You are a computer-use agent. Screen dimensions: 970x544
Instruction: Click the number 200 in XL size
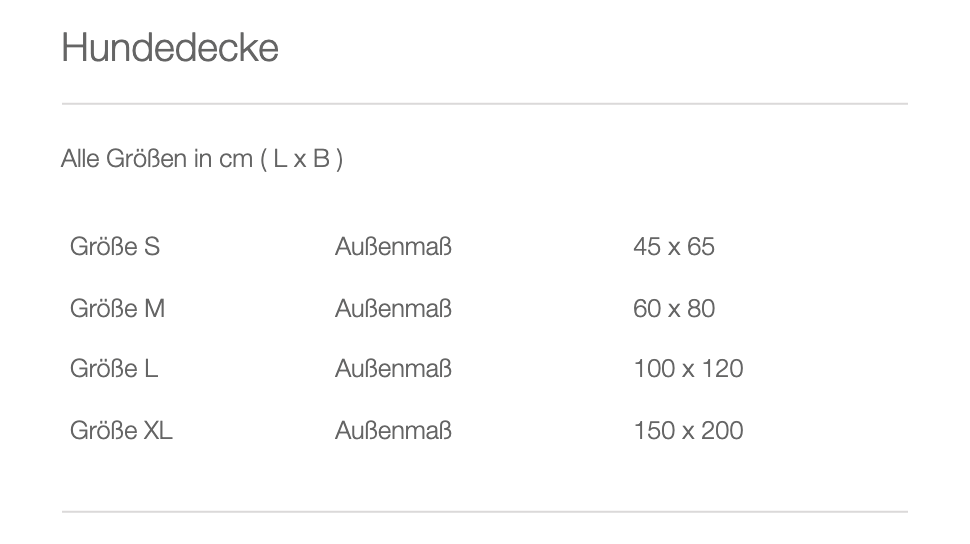722,431
